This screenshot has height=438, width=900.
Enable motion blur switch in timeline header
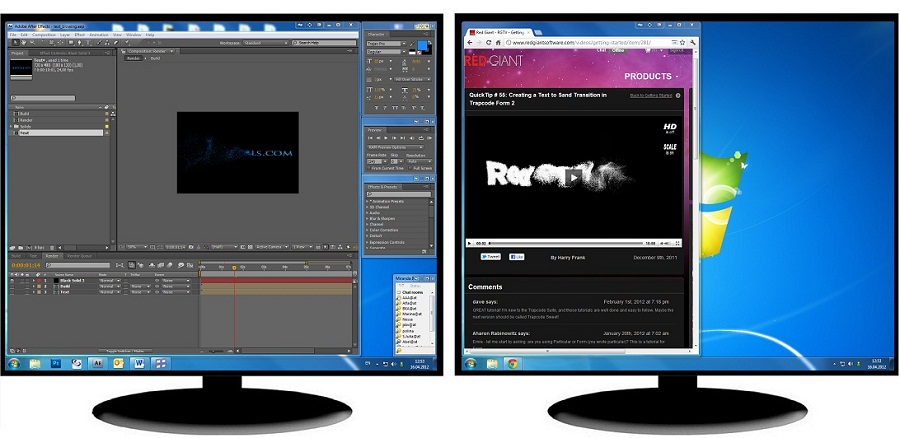pos(170,265)
